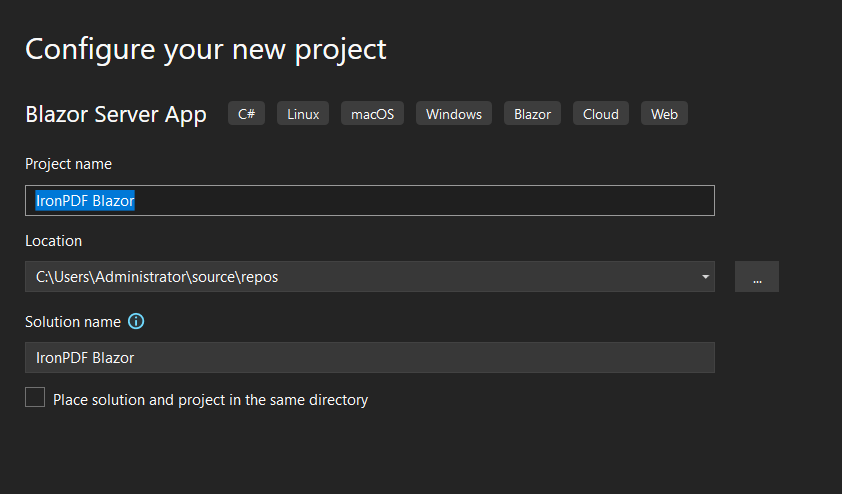Click the Blazor Server App template title
Viewport: 842px width, 494px height.
tap(116, 115)
